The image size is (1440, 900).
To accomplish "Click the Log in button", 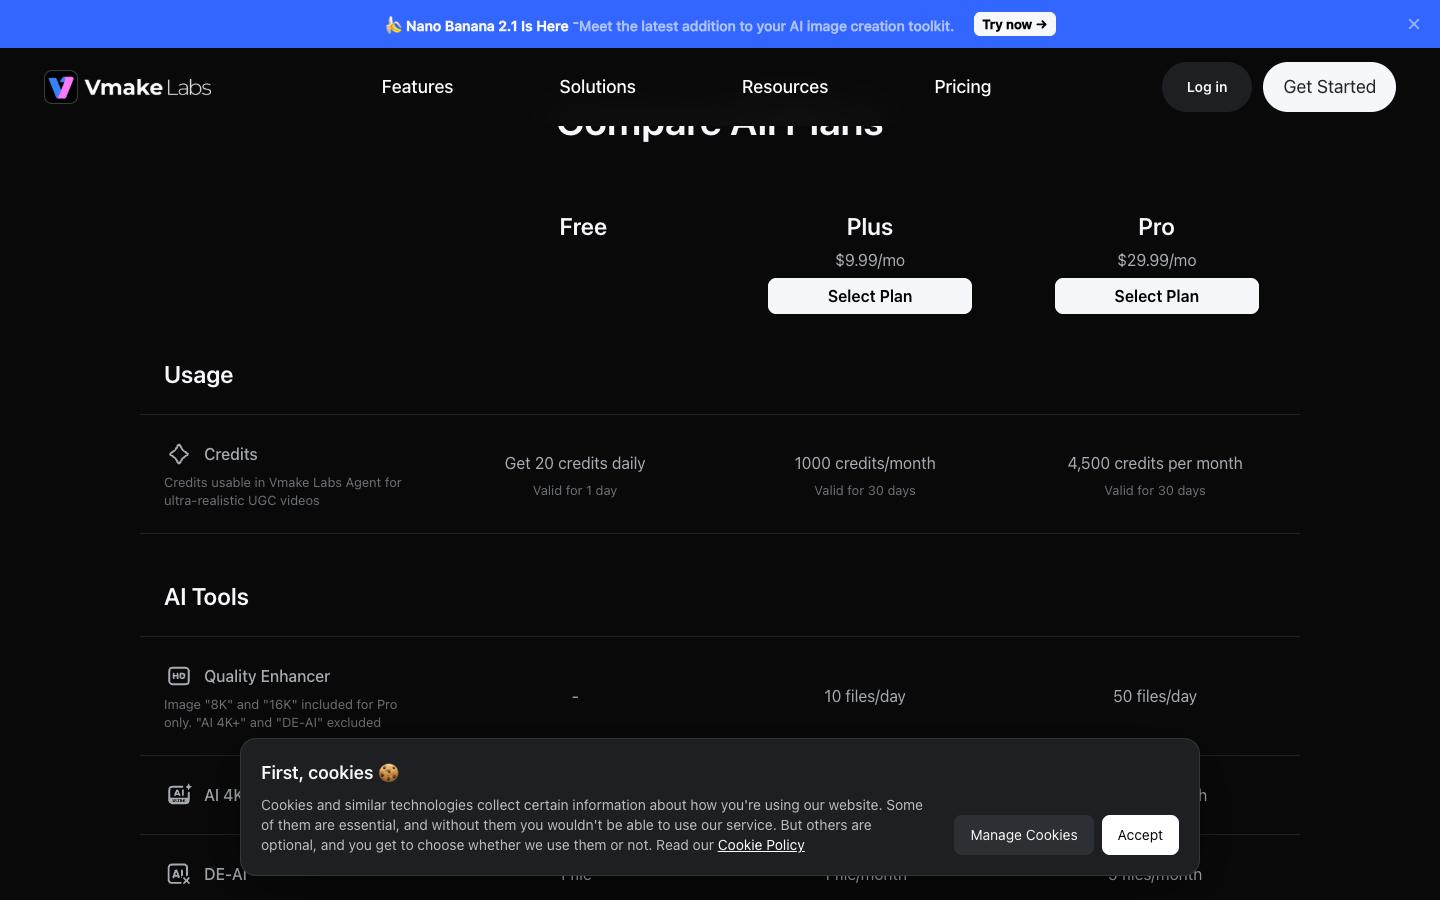I will click(1207, 87).
